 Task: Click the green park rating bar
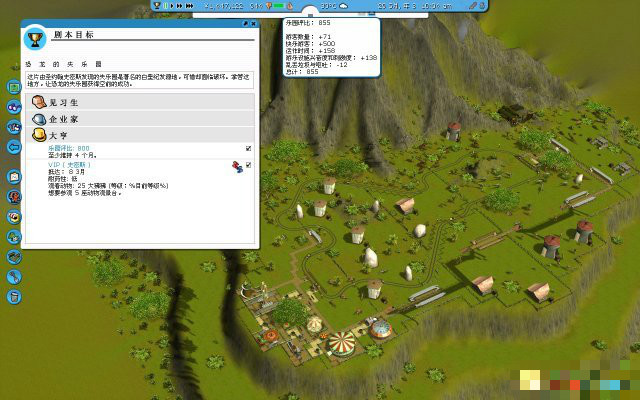pyautogui.click(x=279, y=6)
